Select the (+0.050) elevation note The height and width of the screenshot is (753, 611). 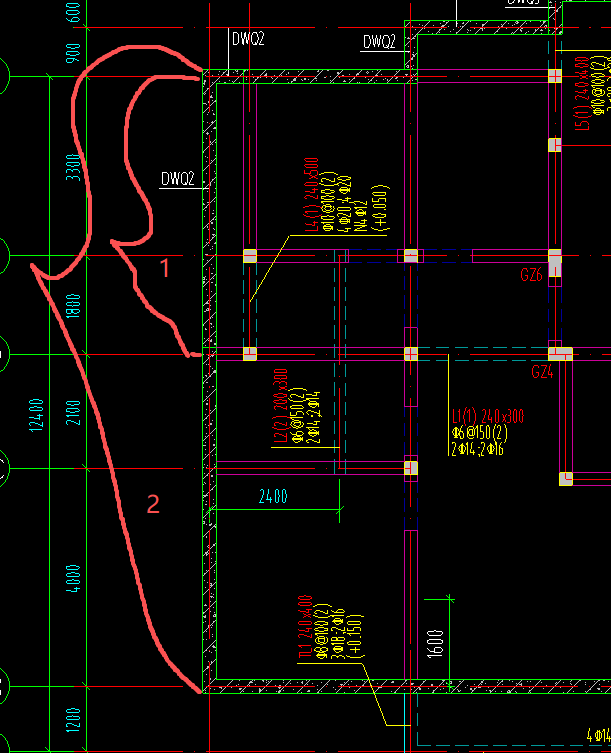(381, 207)
